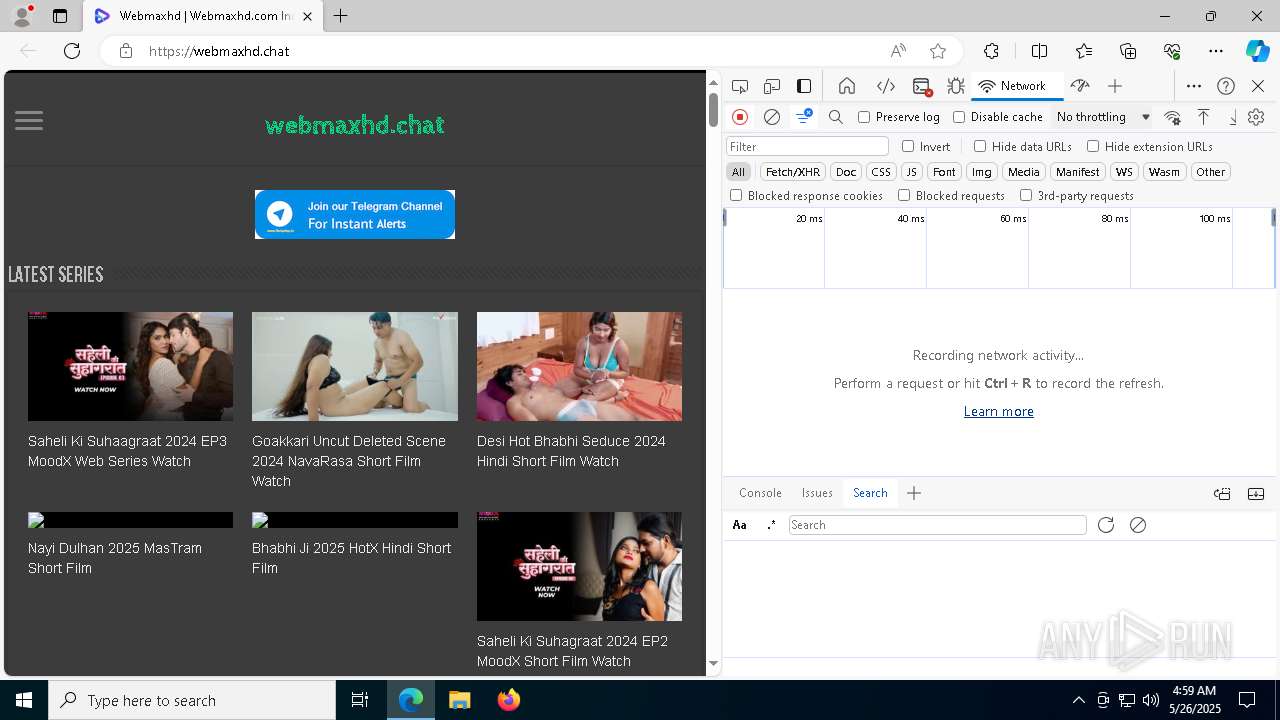Check 3rd-party requests
The width and height of the screenshot is (1280, 720).
pos(1026,196)
